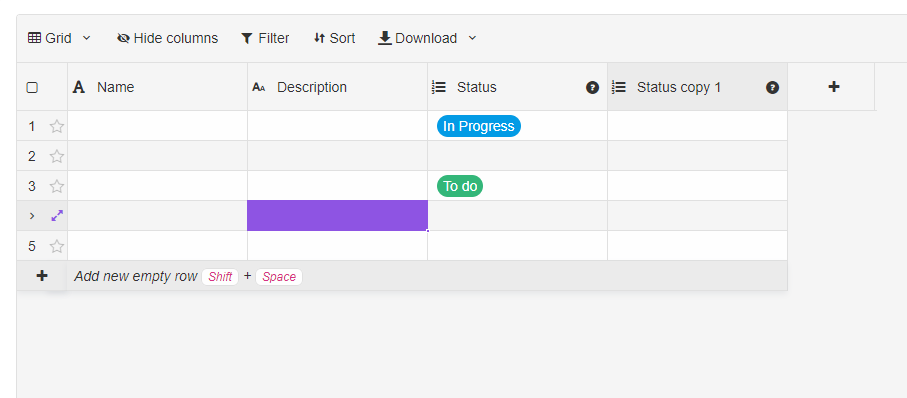Click the Status copy 1 help icon
This screenshot has width=907, height=398.
[x=772, y=87]
